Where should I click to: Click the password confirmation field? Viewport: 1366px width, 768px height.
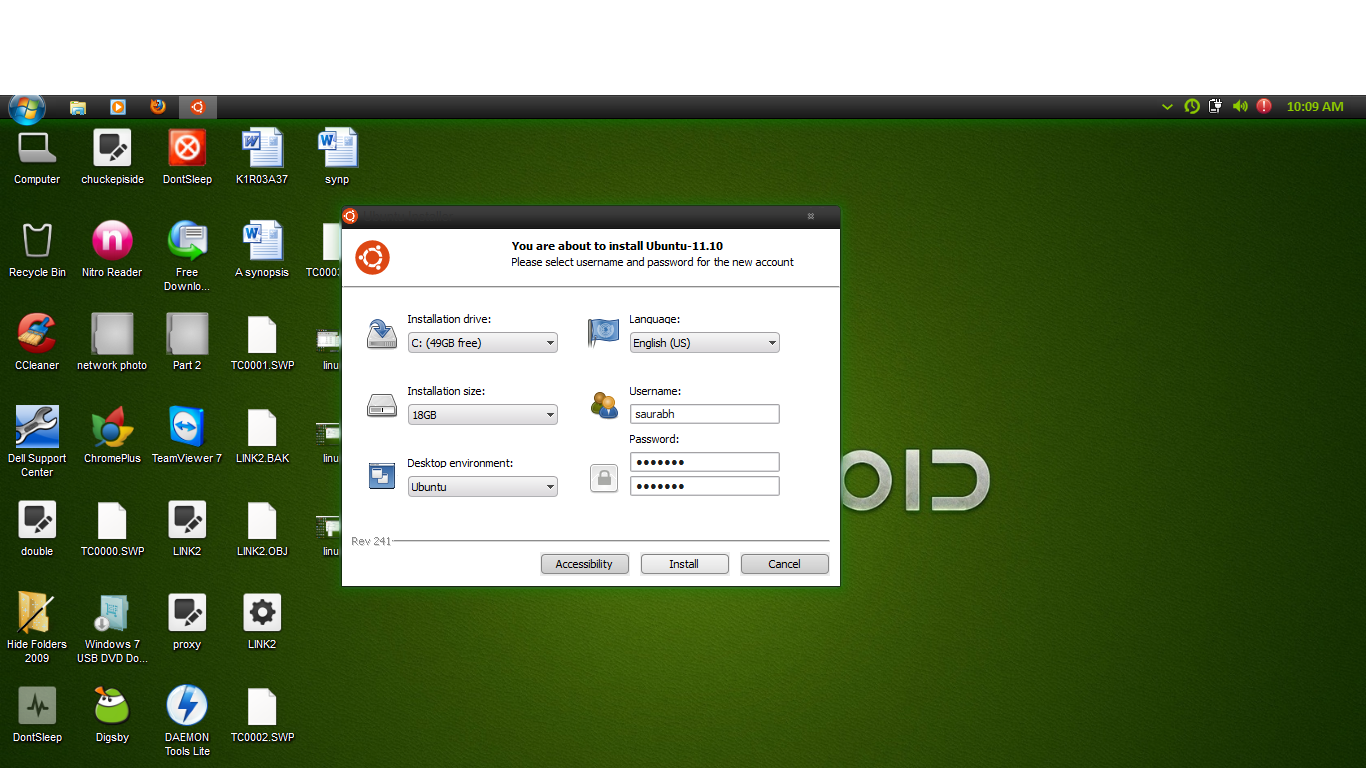click(x=704, y=486)
